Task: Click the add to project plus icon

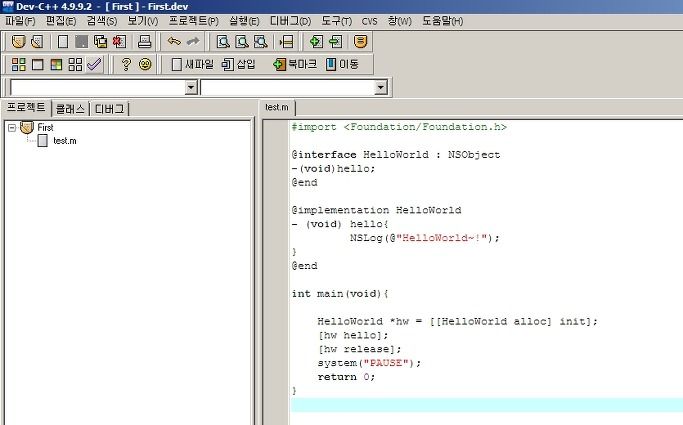Action: (316, 41)
